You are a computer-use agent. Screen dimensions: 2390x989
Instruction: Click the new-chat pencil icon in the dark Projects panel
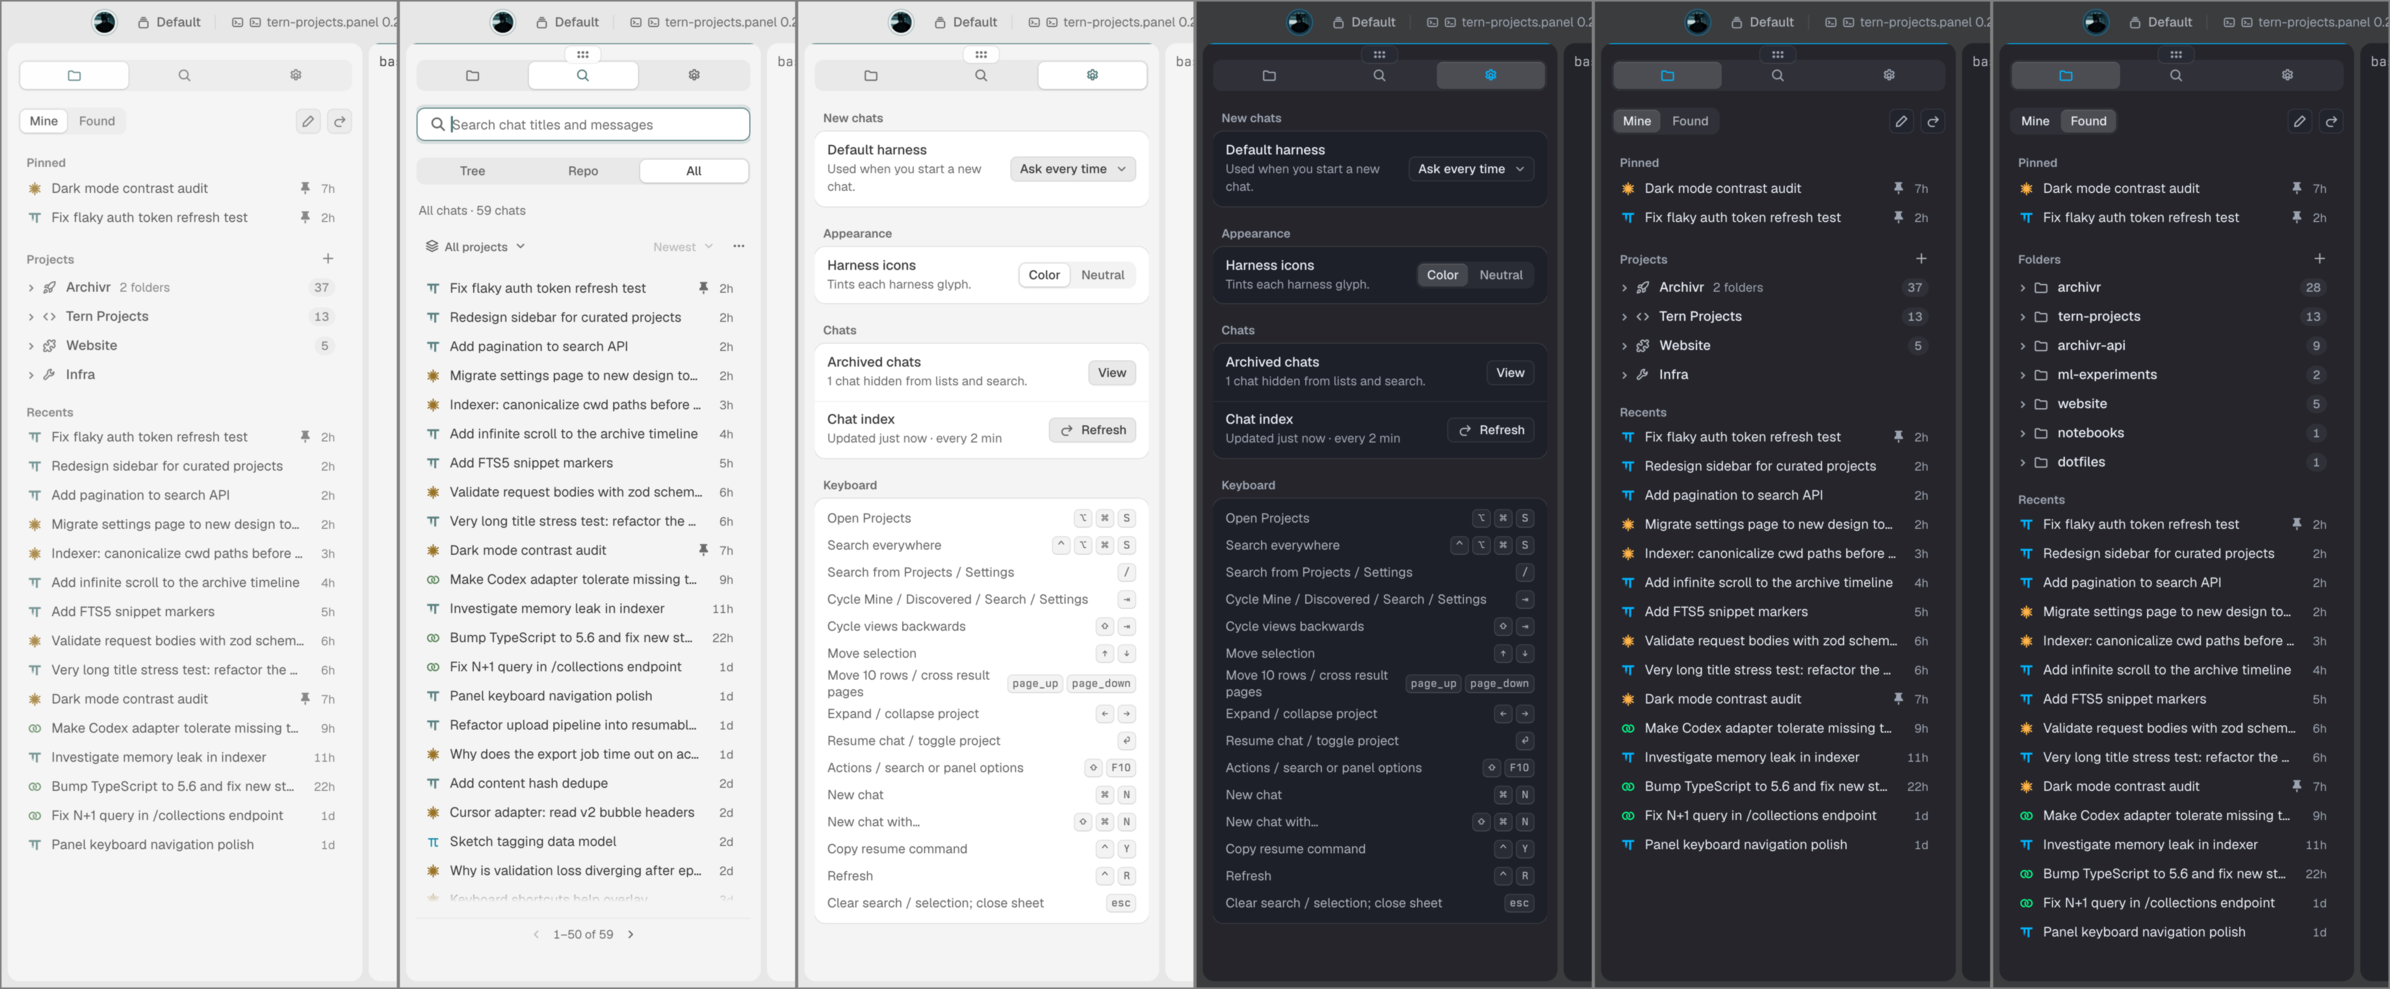click(1901, 121)
